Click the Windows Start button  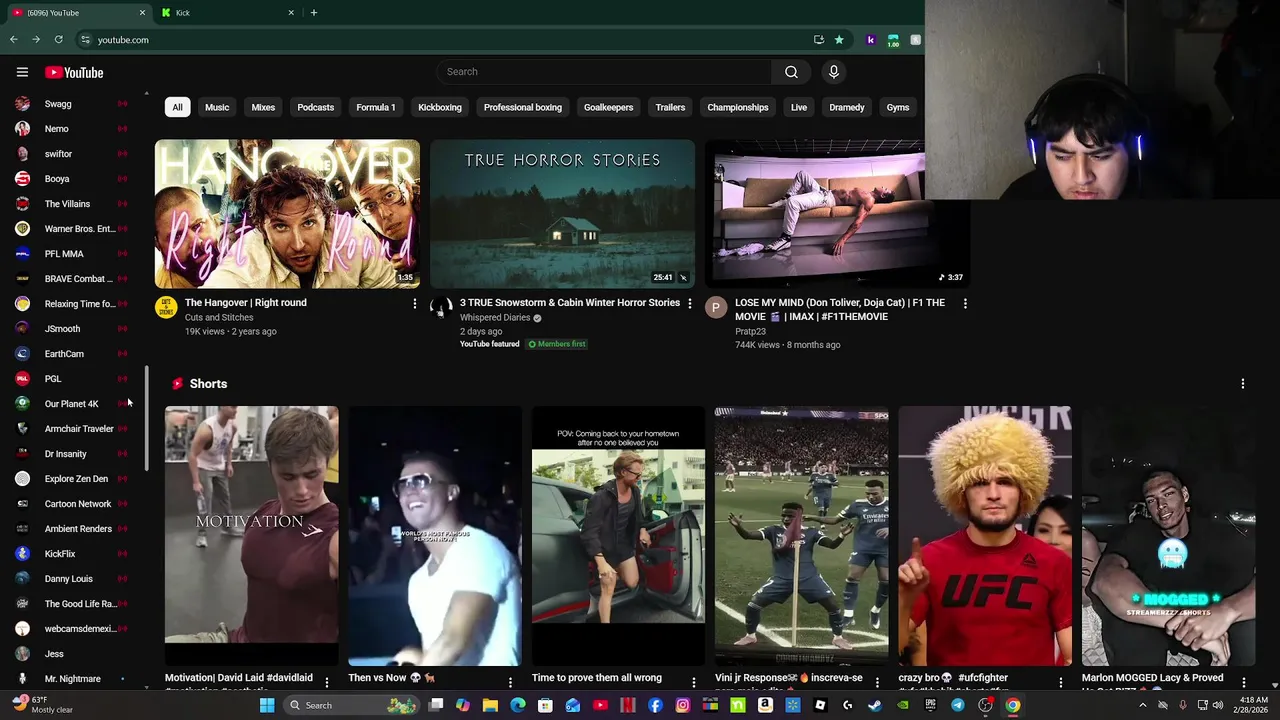267,705
